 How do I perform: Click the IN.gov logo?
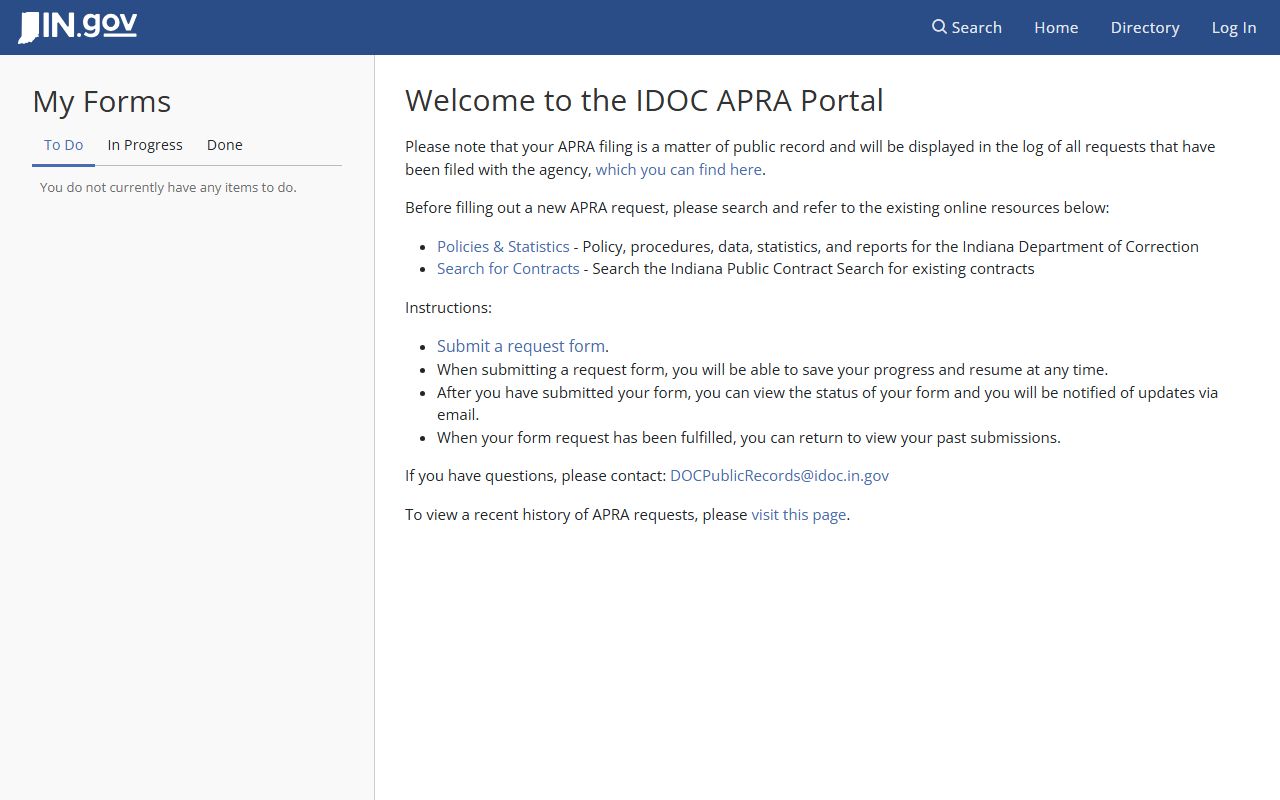(78, 27)
